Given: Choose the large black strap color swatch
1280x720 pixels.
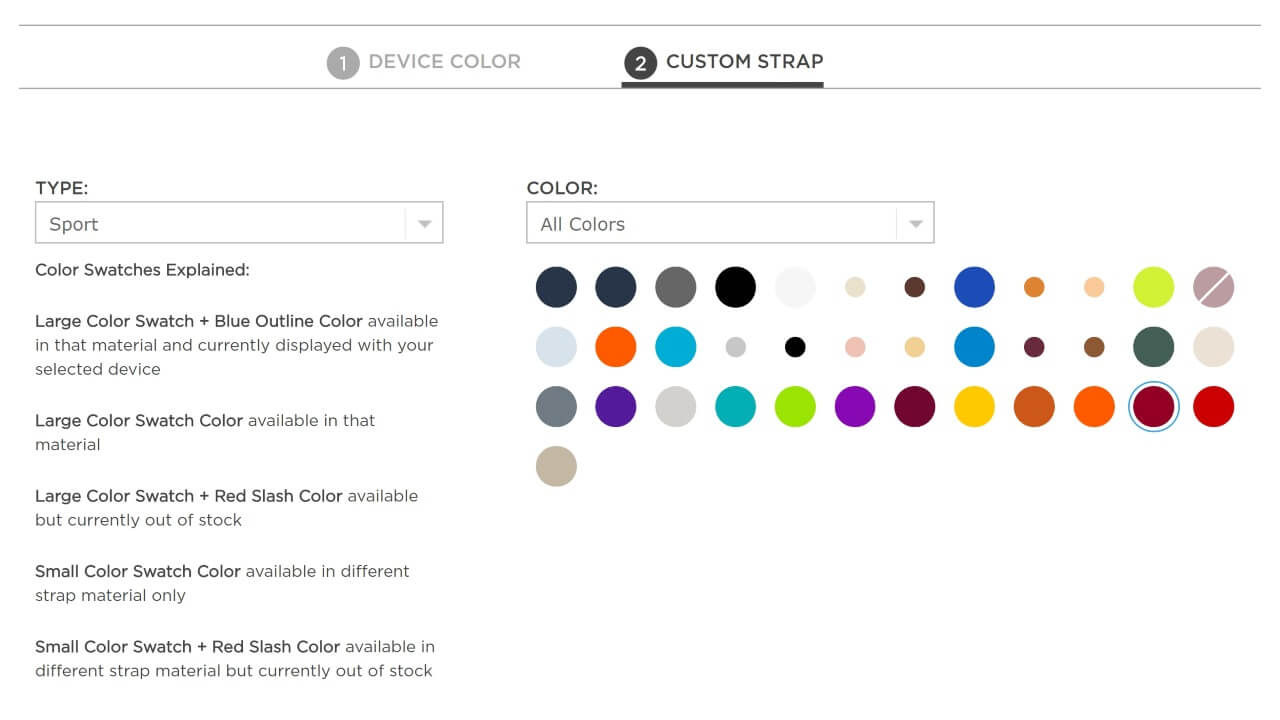Looking at the screenshot, I should click(x=735, y=287).
